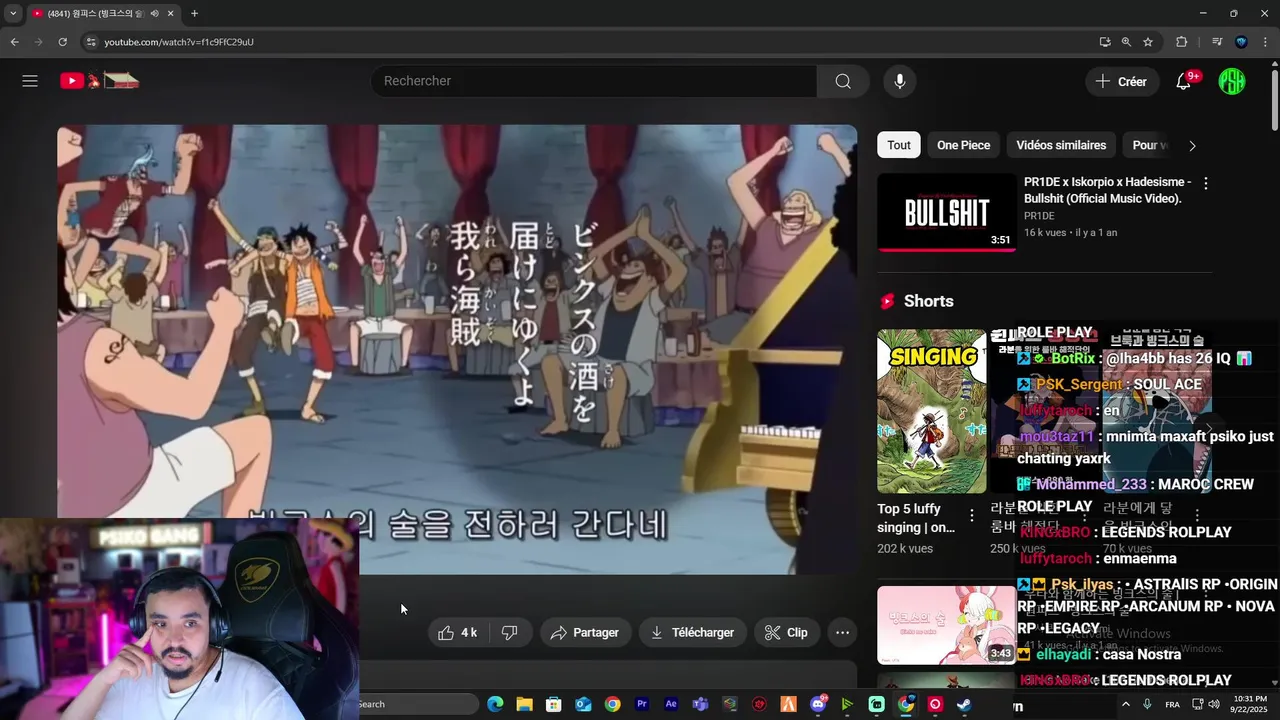The width and height of the screenshot is (1280, 720).
Task: Like the video with thumbs-up
Action: pos(458,632)
